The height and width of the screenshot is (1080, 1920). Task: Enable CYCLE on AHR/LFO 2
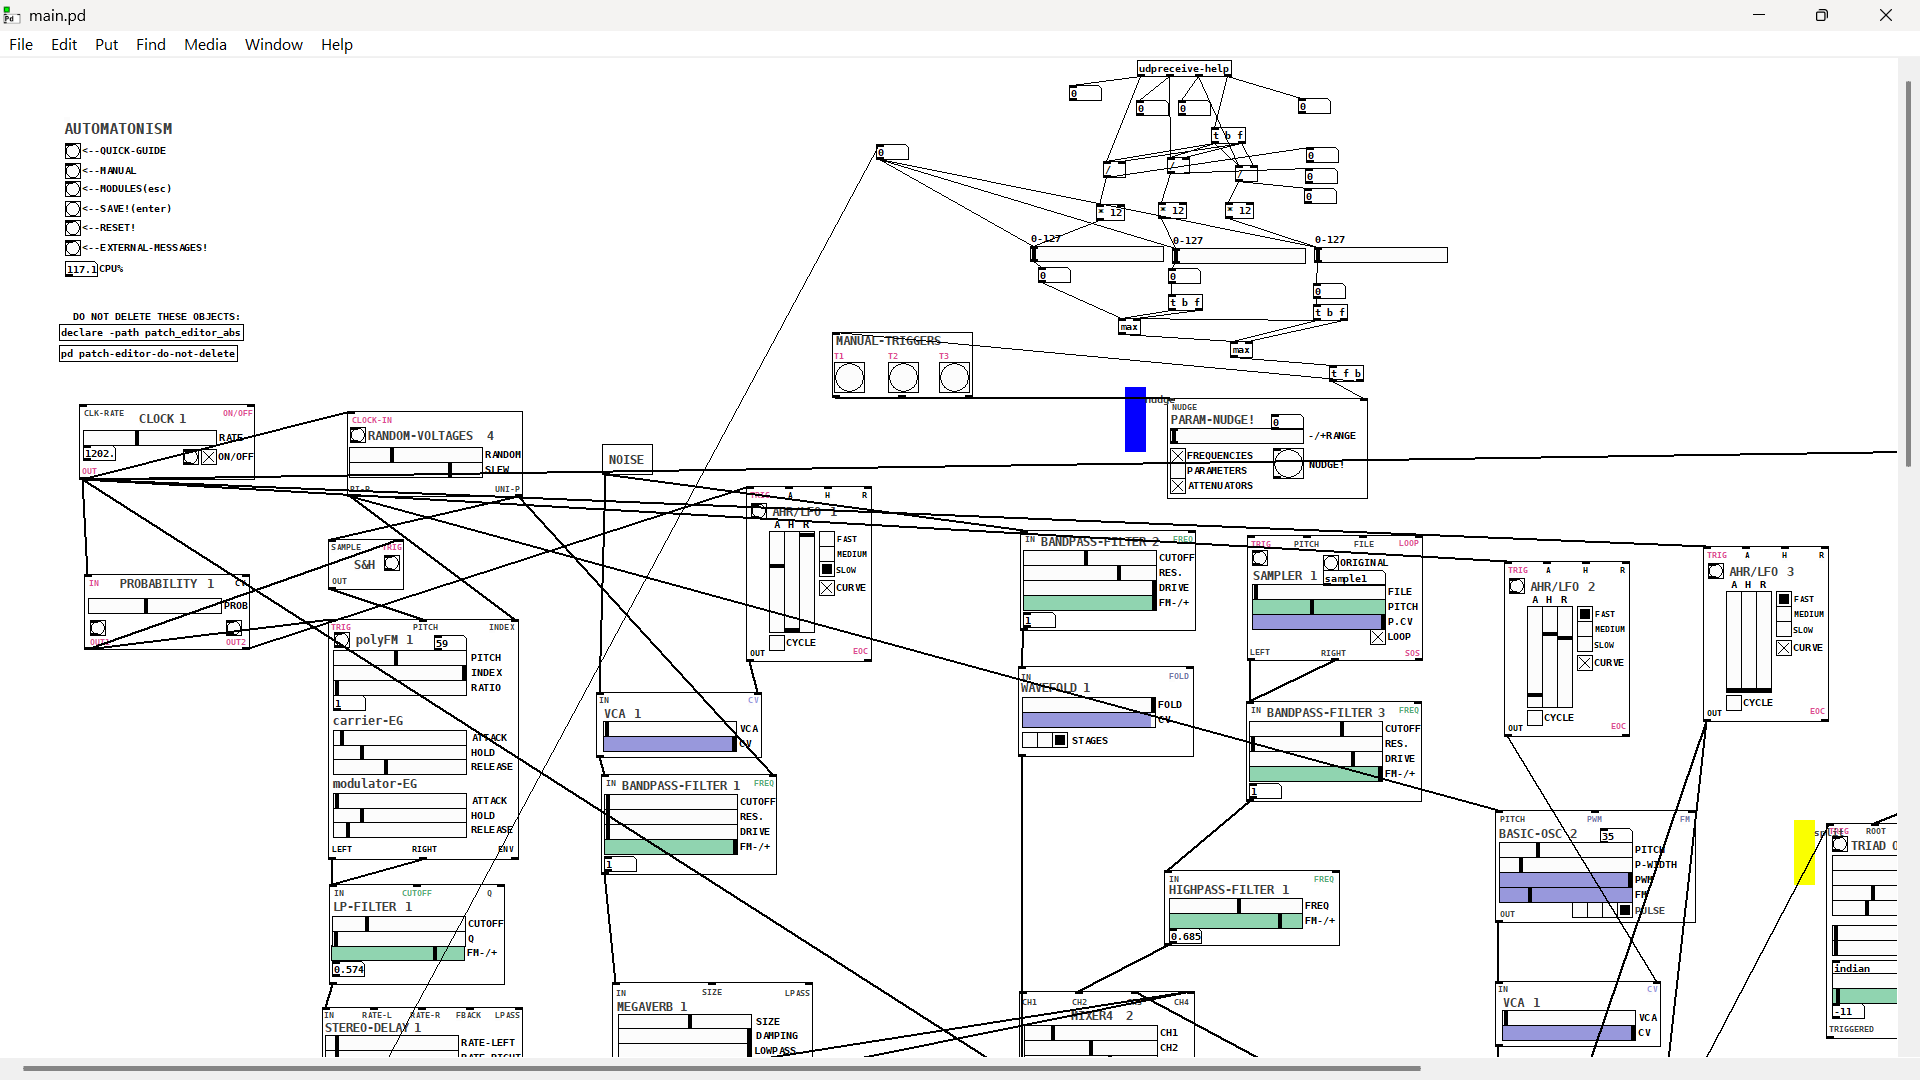pyautogui.click(x=1535, y=718)
